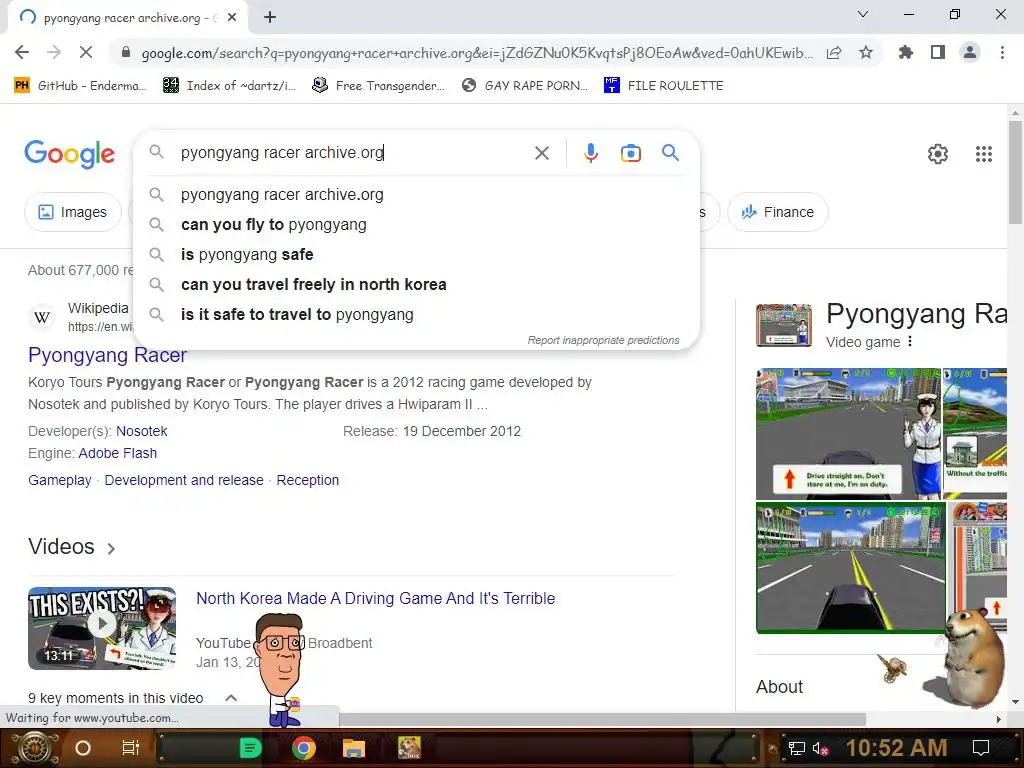Open the Extensions puzzle icon
The width and height of the screenshot is (1024, 768).
click(906, 52)
